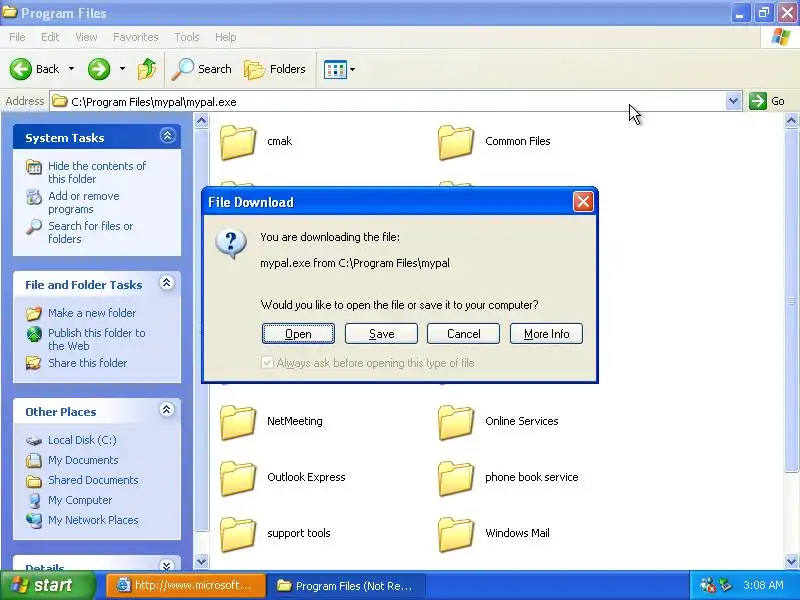Click the folder icon in address bar
Screen dimensions: 800x600
click(60, 101)
